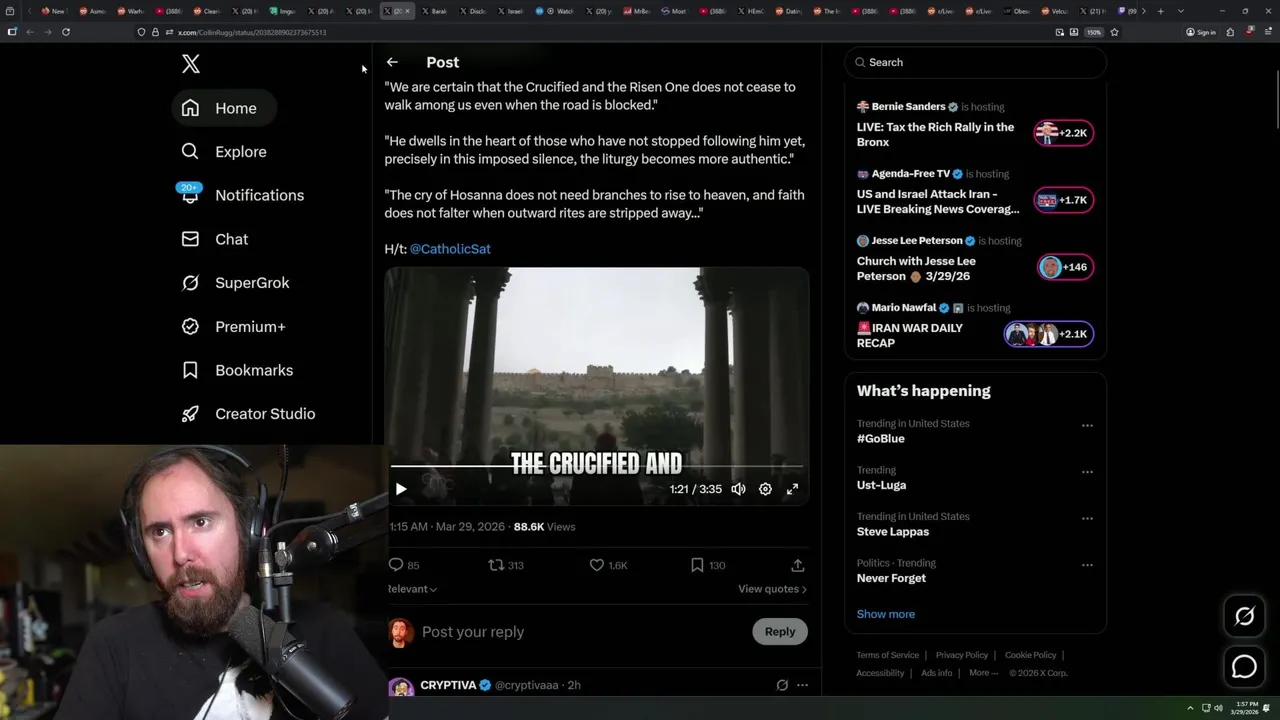Open the Never Forget trend
This screenshot has height=720, width=1280.
pyautogui.click(x=891, y=578)
